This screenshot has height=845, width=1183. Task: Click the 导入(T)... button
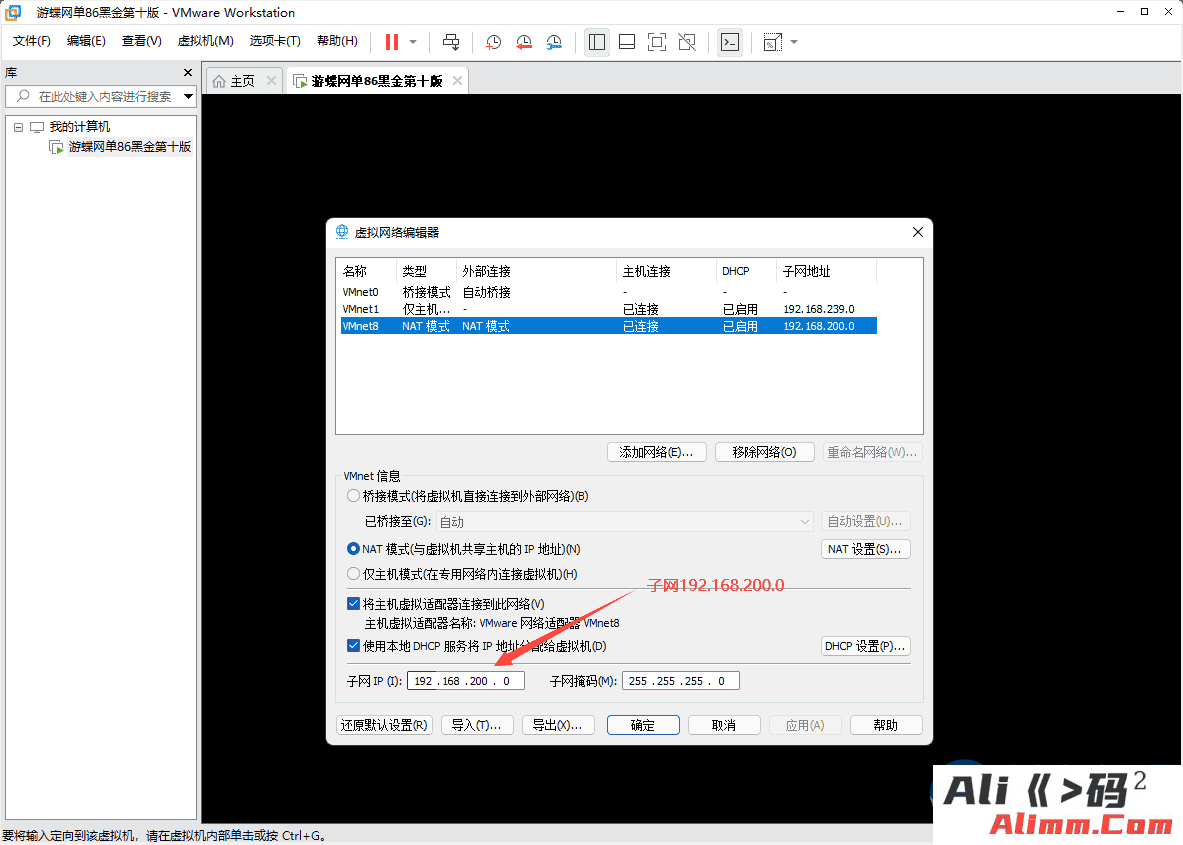(x=477, y=725)
